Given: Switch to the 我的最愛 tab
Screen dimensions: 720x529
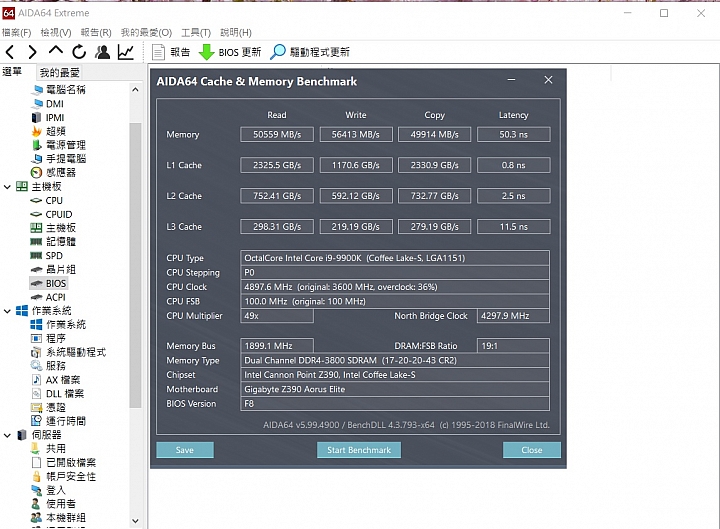Looking at the screenshot, I should tap(60, 72).
